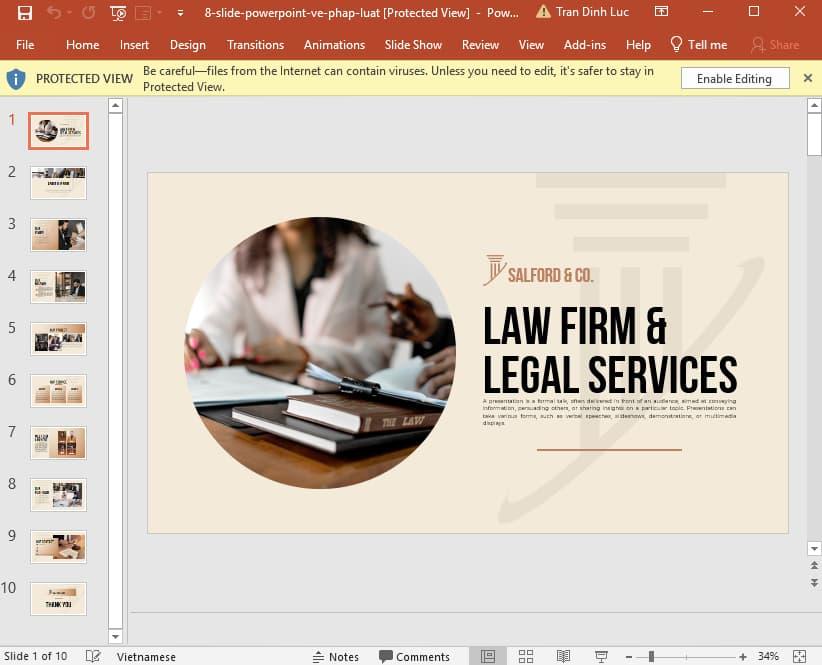Switch to the Transitions tab
822x665 pixels.
pyautogui.click(x=255, y=45)
